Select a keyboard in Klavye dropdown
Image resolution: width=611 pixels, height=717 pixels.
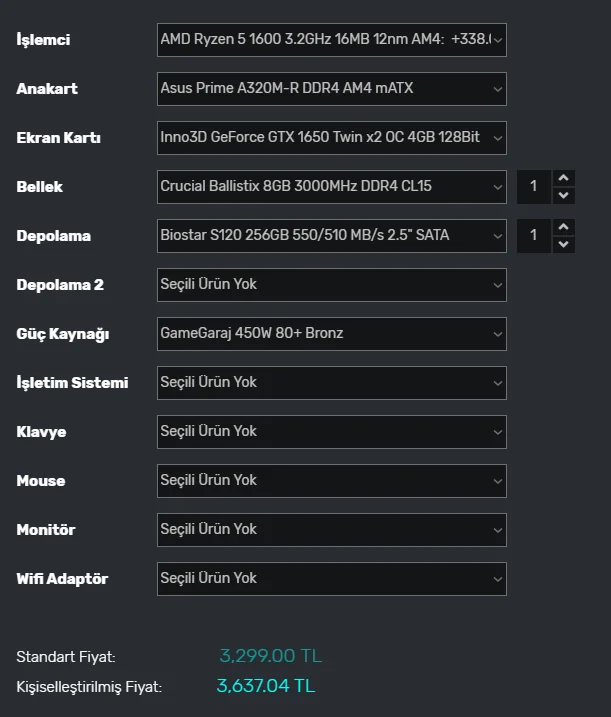[x=331, y=432]
